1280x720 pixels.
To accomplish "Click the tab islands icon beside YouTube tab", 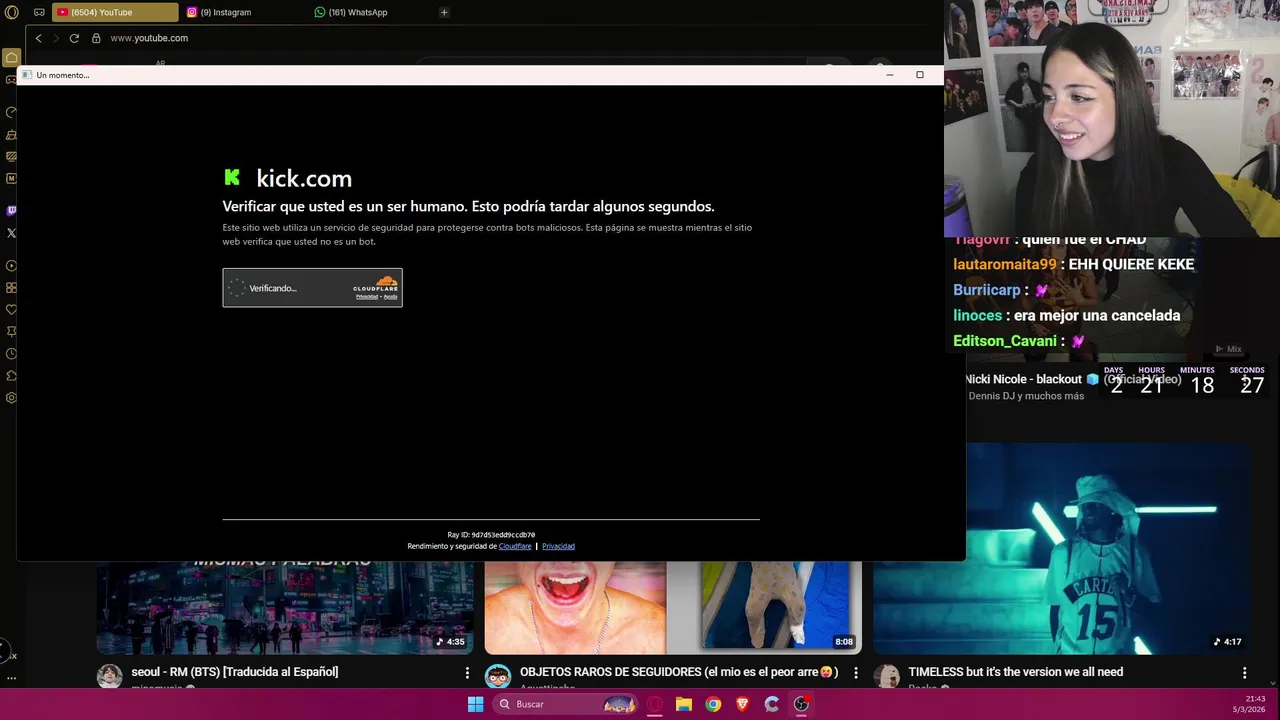I will [x=39, y=12].
